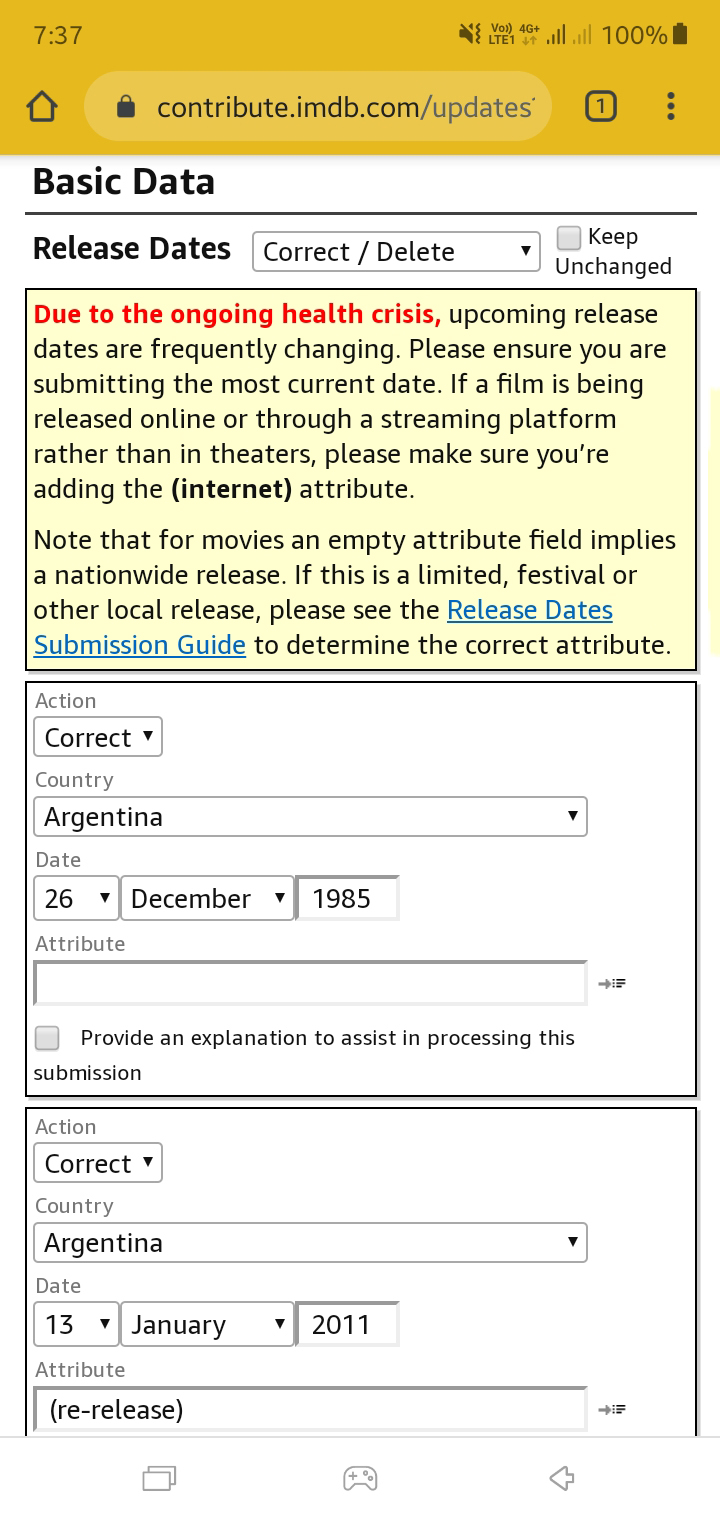Expand the December month dropdown
The image size is (720, 1520).
(207, 898)
